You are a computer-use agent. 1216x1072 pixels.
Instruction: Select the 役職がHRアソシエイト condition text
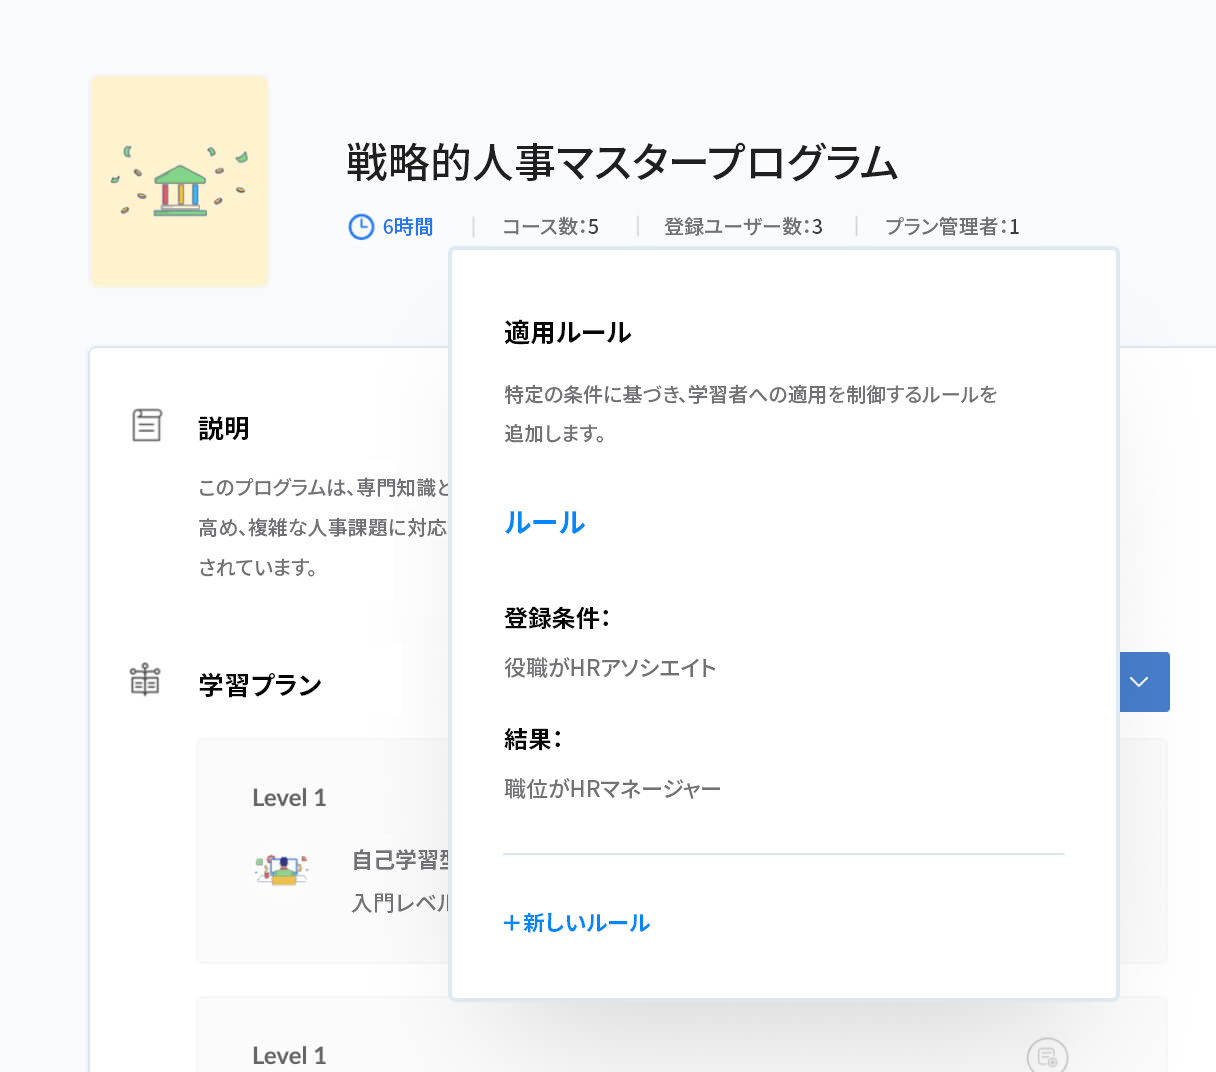click(609, 668)
